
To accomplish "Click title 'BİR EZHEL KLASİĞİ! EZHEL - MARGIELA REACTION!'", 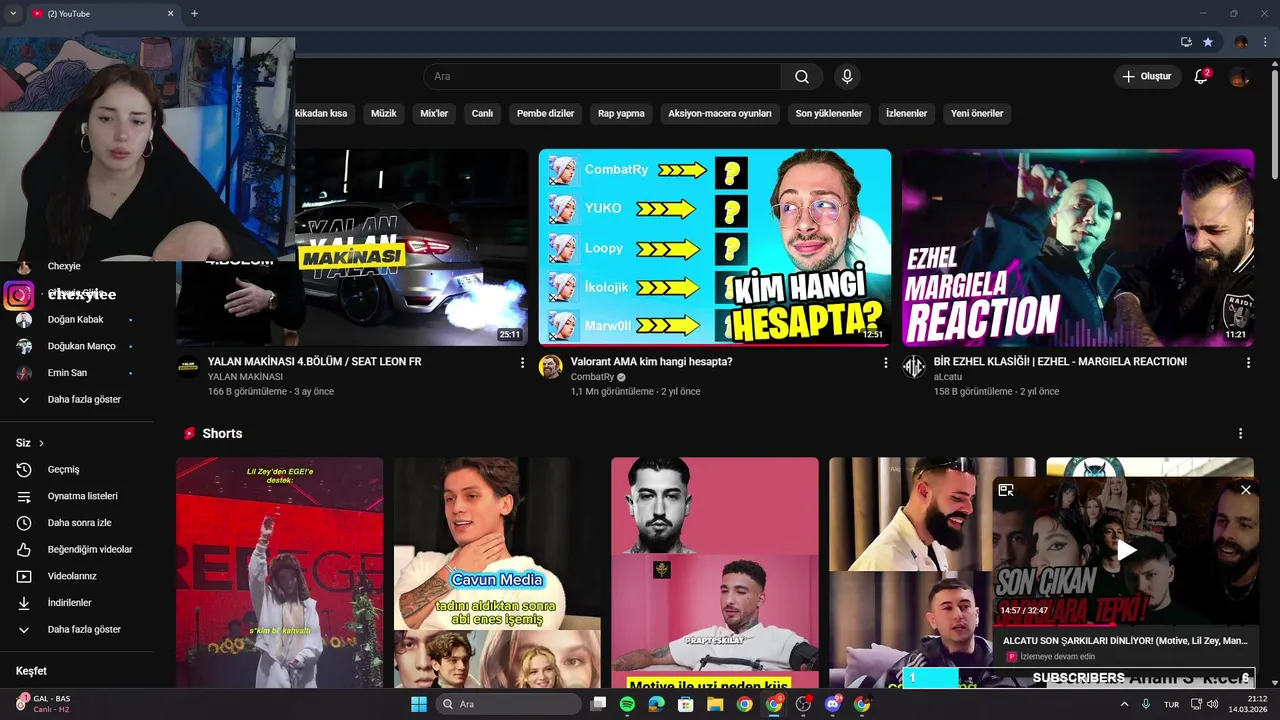I will [1060, 361].
